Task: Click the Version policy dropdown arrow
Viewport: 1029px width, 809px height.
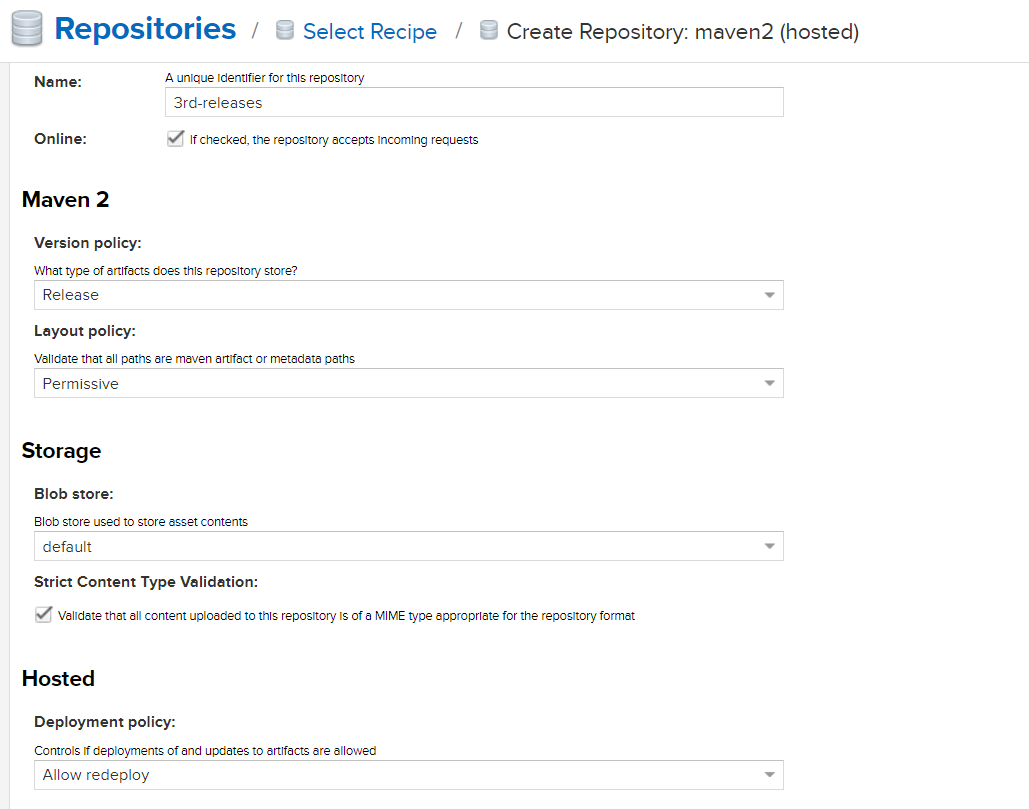Action: tap(769, 295)
